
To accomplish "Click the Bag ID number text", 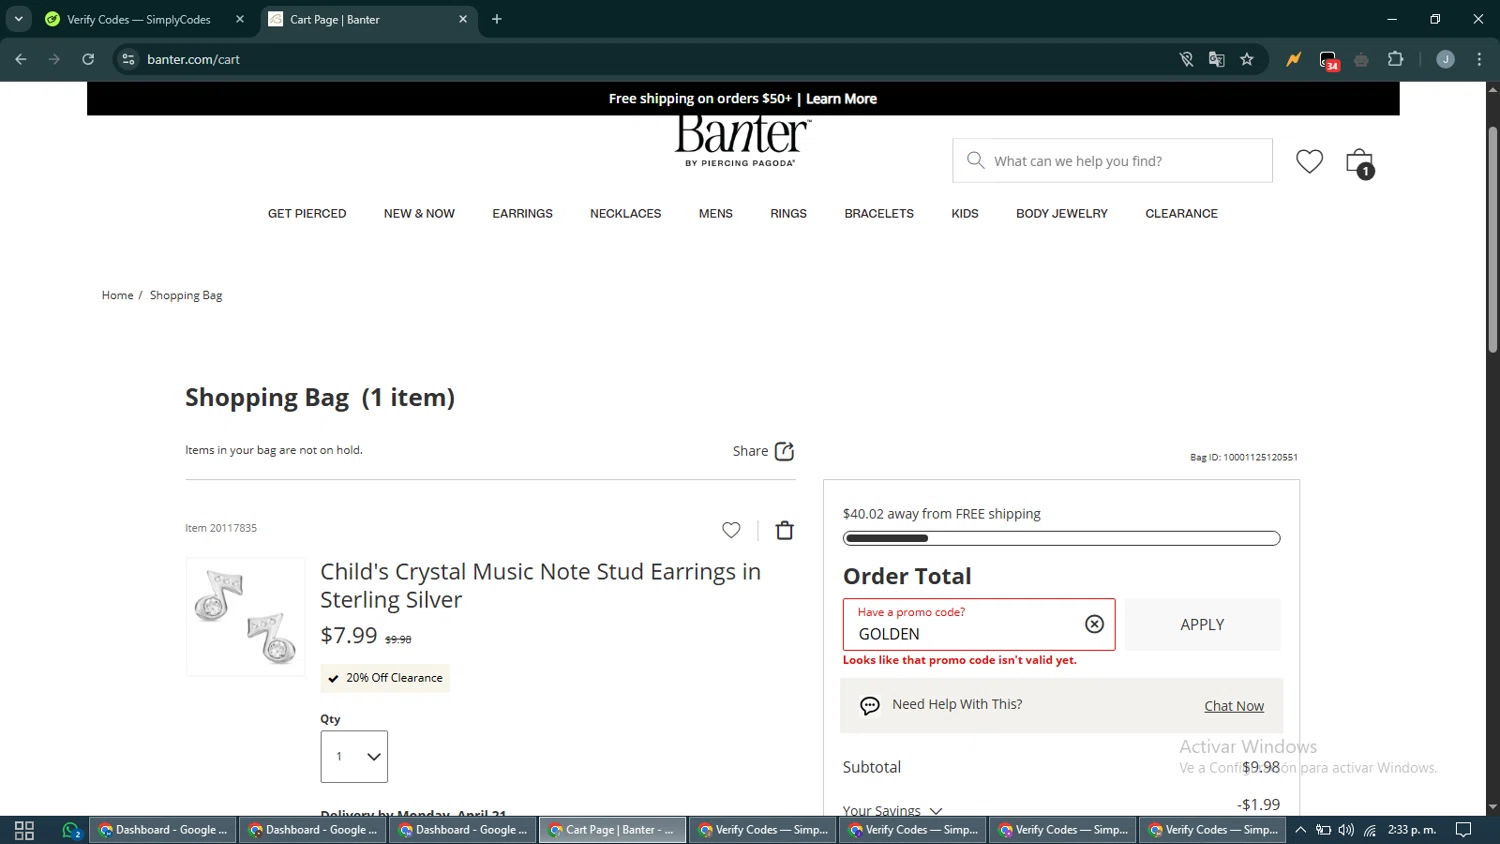I will (1244, 457).
